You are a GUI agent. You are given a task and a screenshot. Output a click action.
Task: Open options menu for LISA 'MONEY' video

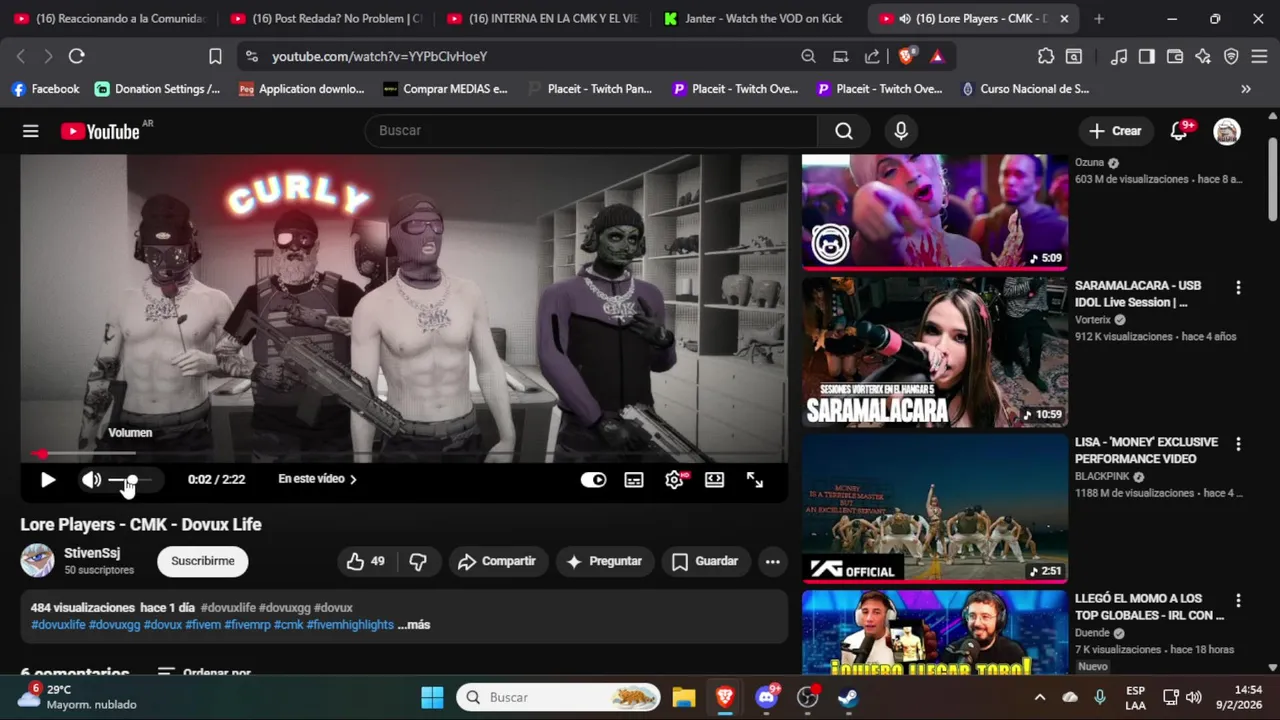pos(1238,444)
